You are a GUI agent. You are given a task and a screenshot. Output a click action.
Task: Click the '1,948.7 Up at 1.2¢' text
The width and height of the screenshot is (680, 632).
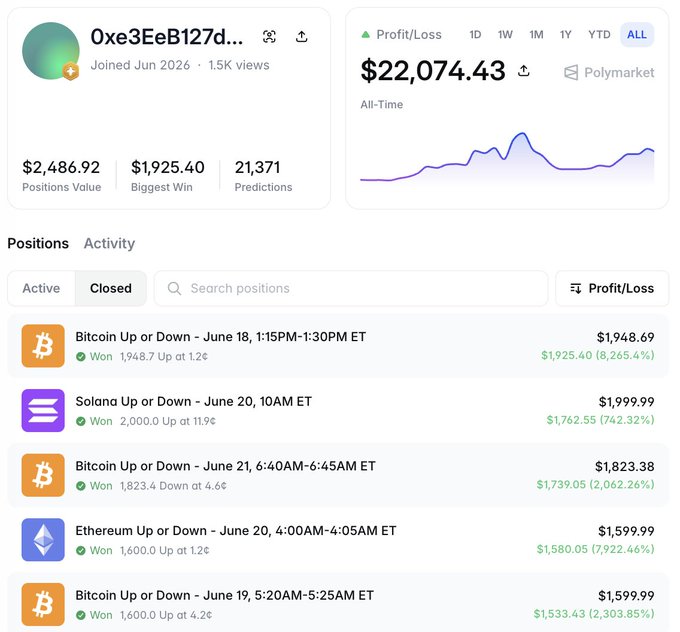pos(164,357)
